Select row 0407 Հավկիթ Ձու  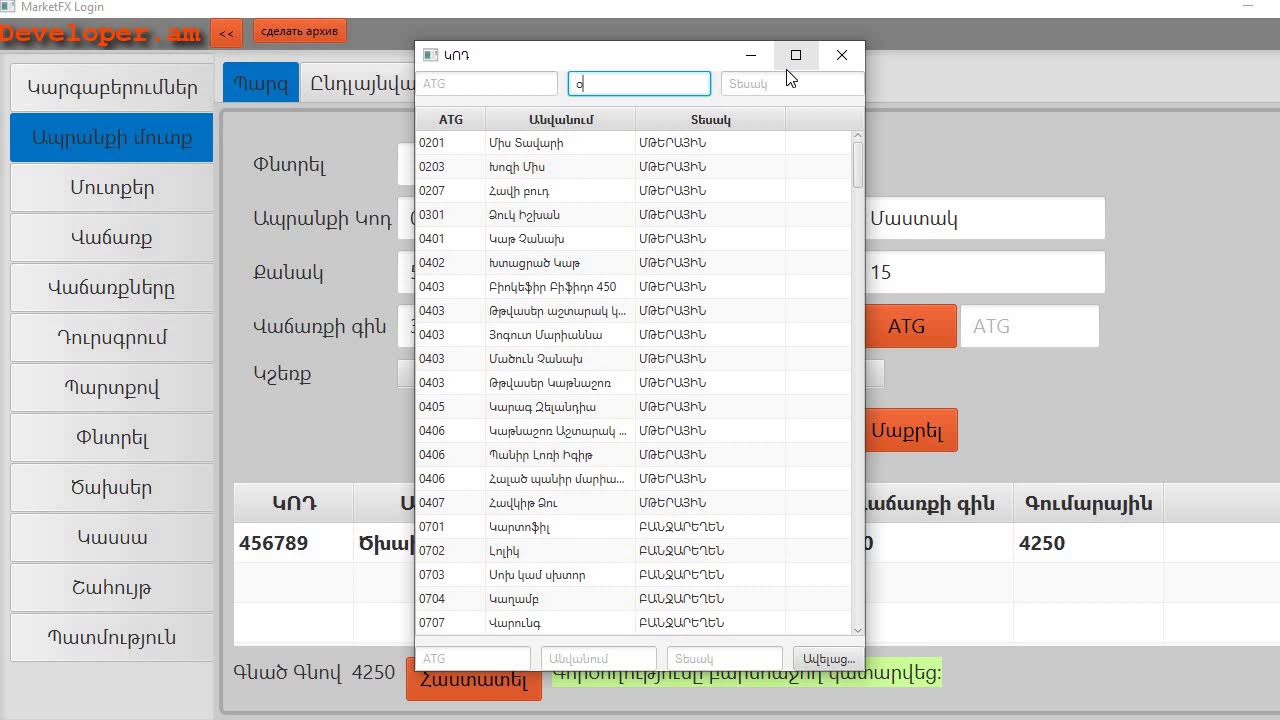point(634,503)
